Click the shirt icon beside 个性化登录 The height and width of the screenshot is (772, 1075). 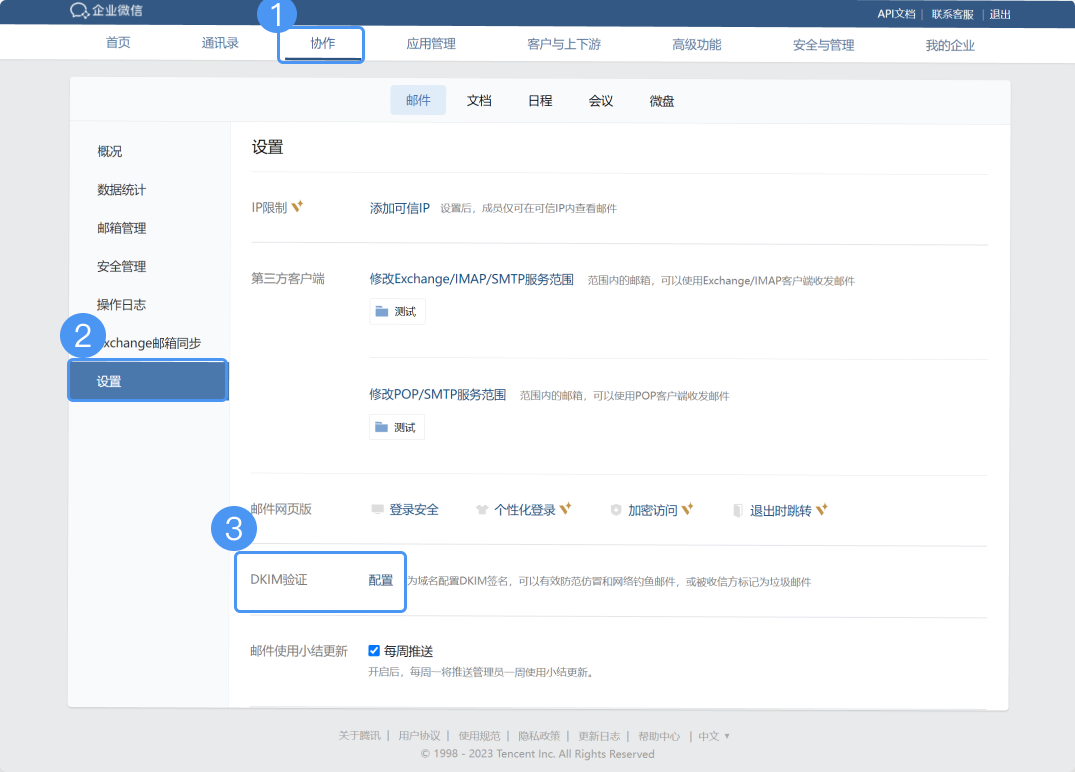click(482, 510)
